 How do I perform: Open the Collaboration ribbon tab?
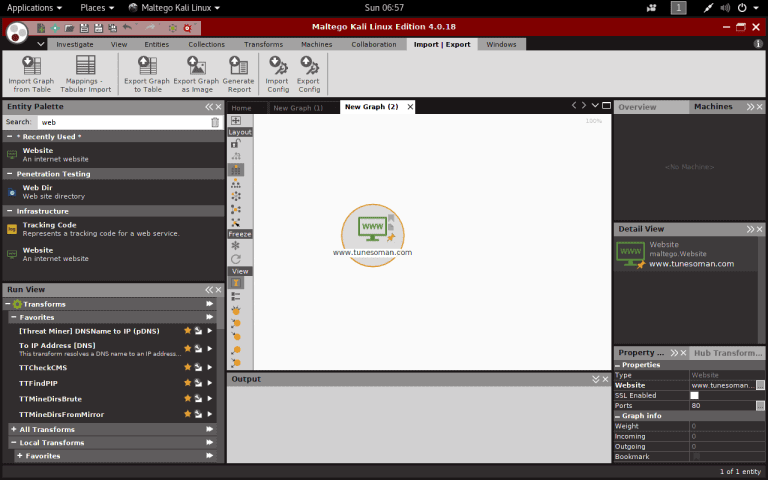point(374,45)
